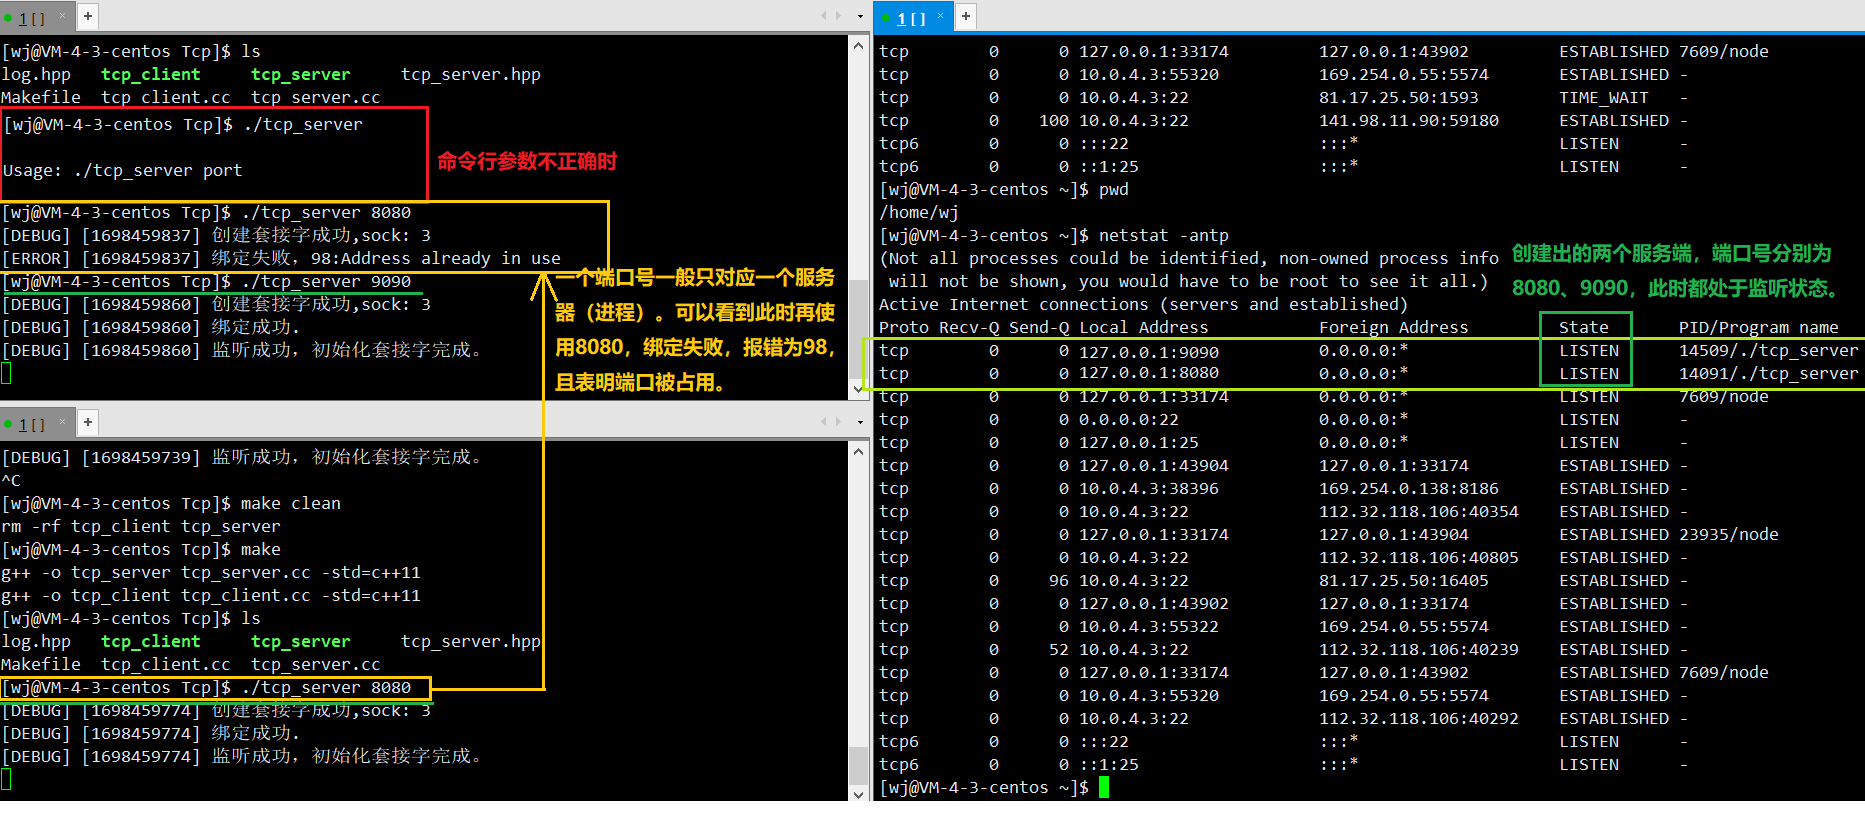Click the 'PID/Program name' column header
Screen dimensions: 1865x822
coord(1758,327)
